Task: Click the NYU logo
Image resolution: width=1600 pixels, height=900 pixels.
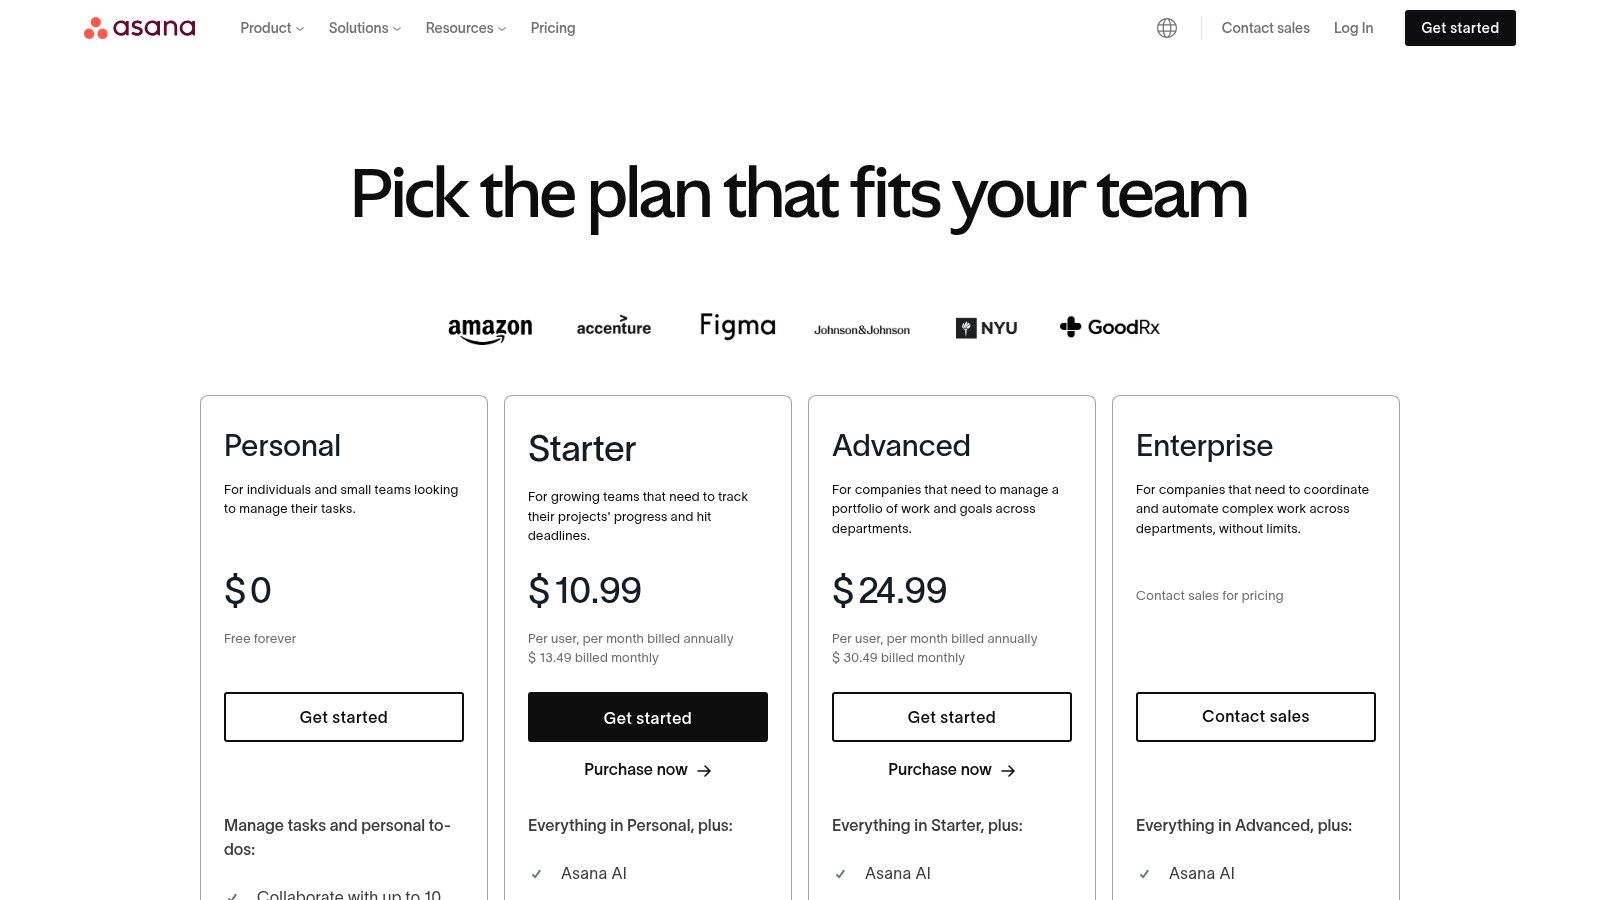Action: pyautogui.click(x=985, y=327)
